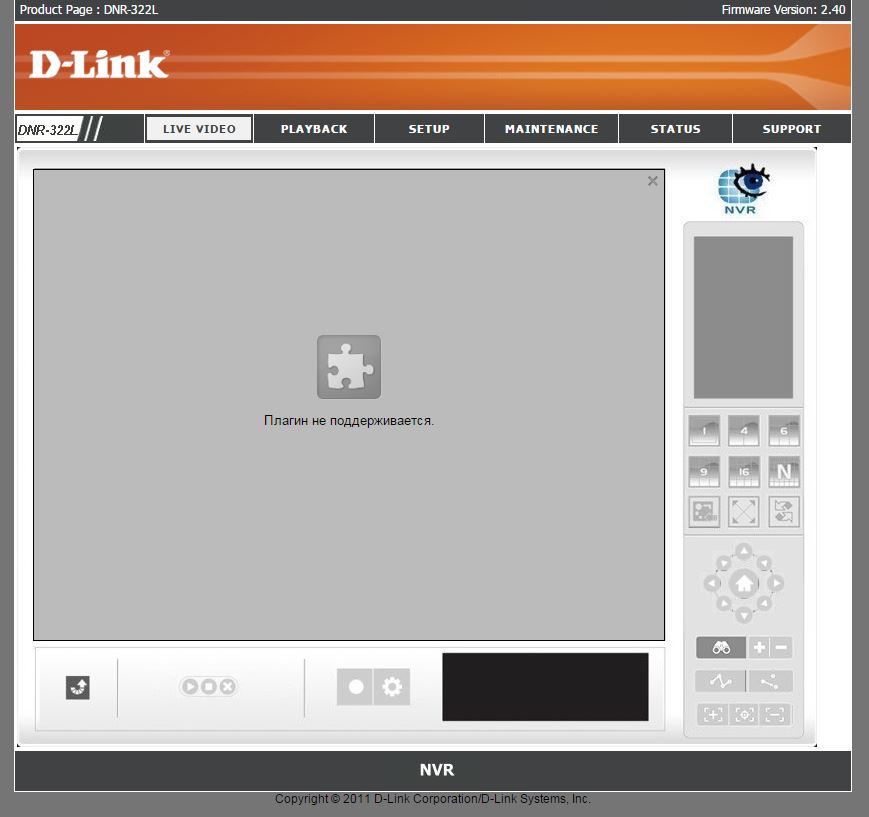
Task: Open the STATUS tab
Action: coord(676,129)
